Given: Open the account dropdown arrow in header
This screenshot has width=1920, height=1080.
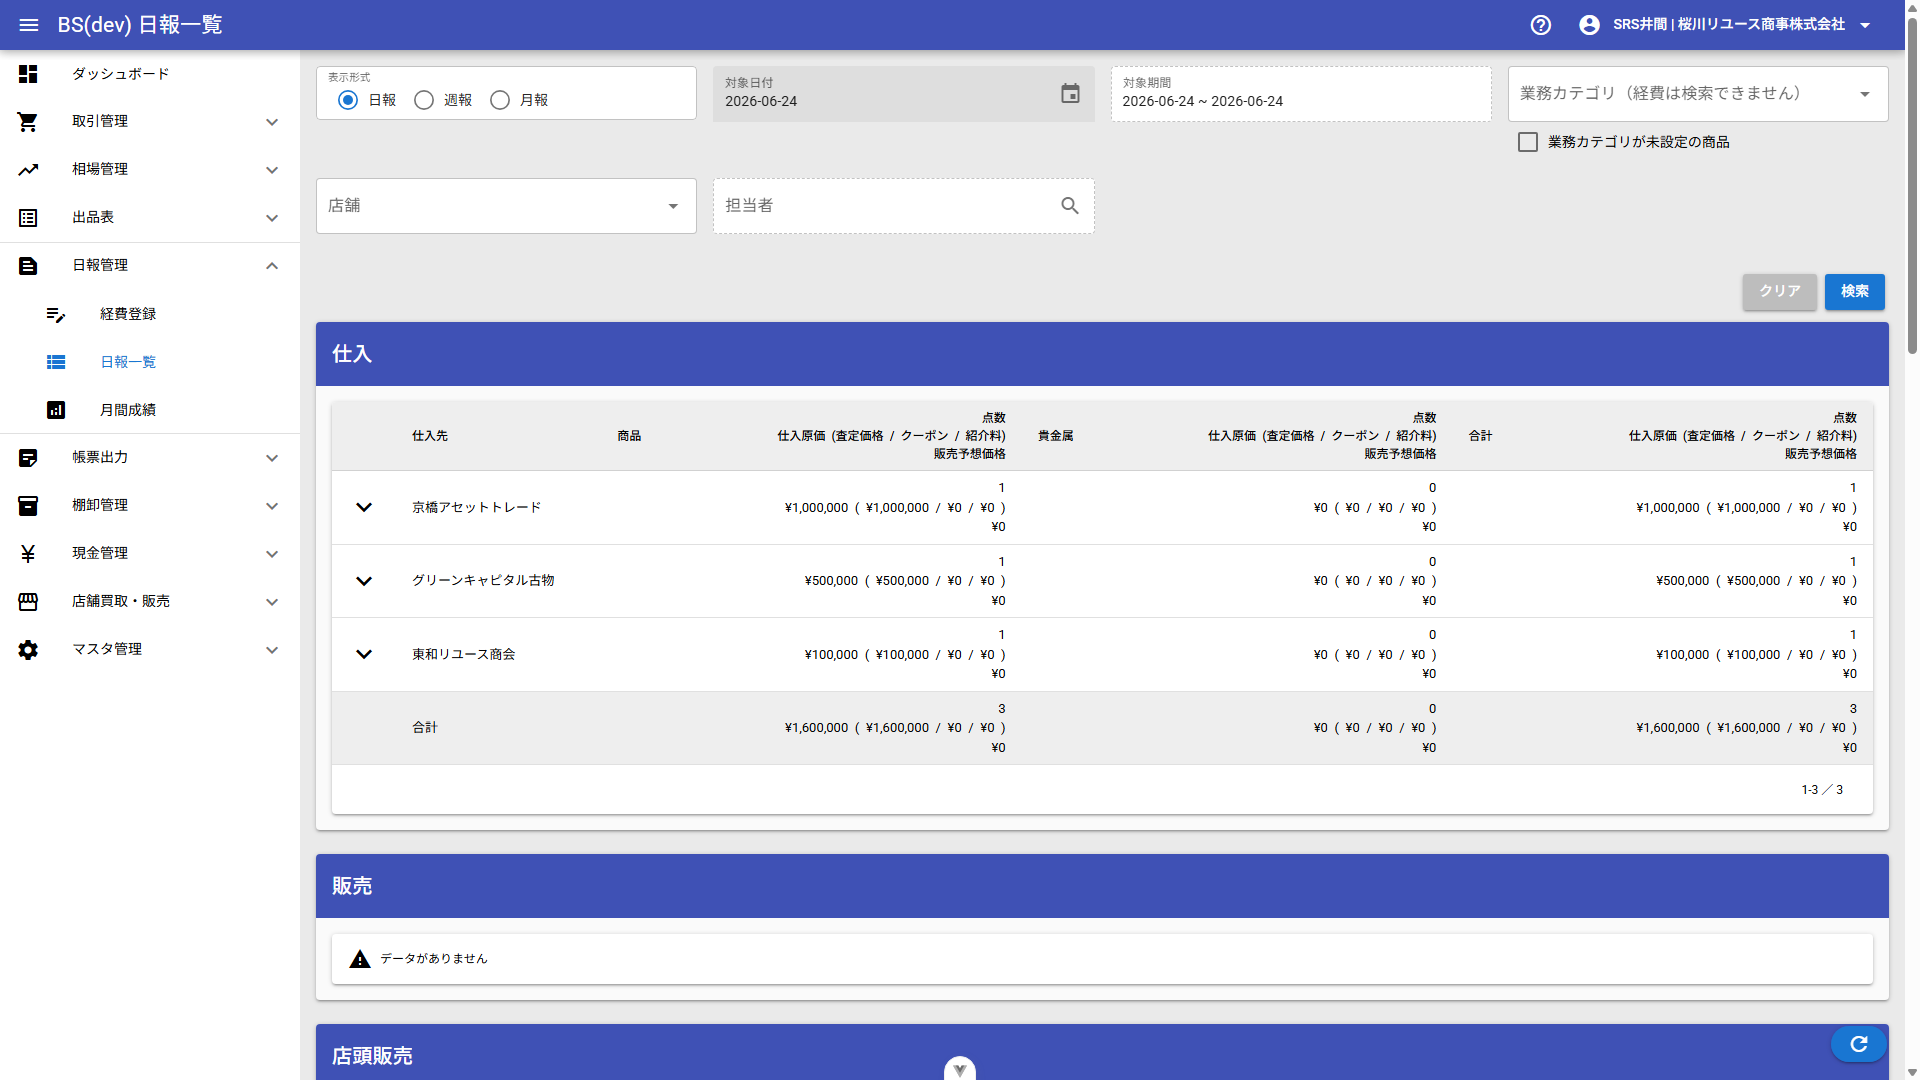Looking at the screenshot, I should (x=1865, y=25).
